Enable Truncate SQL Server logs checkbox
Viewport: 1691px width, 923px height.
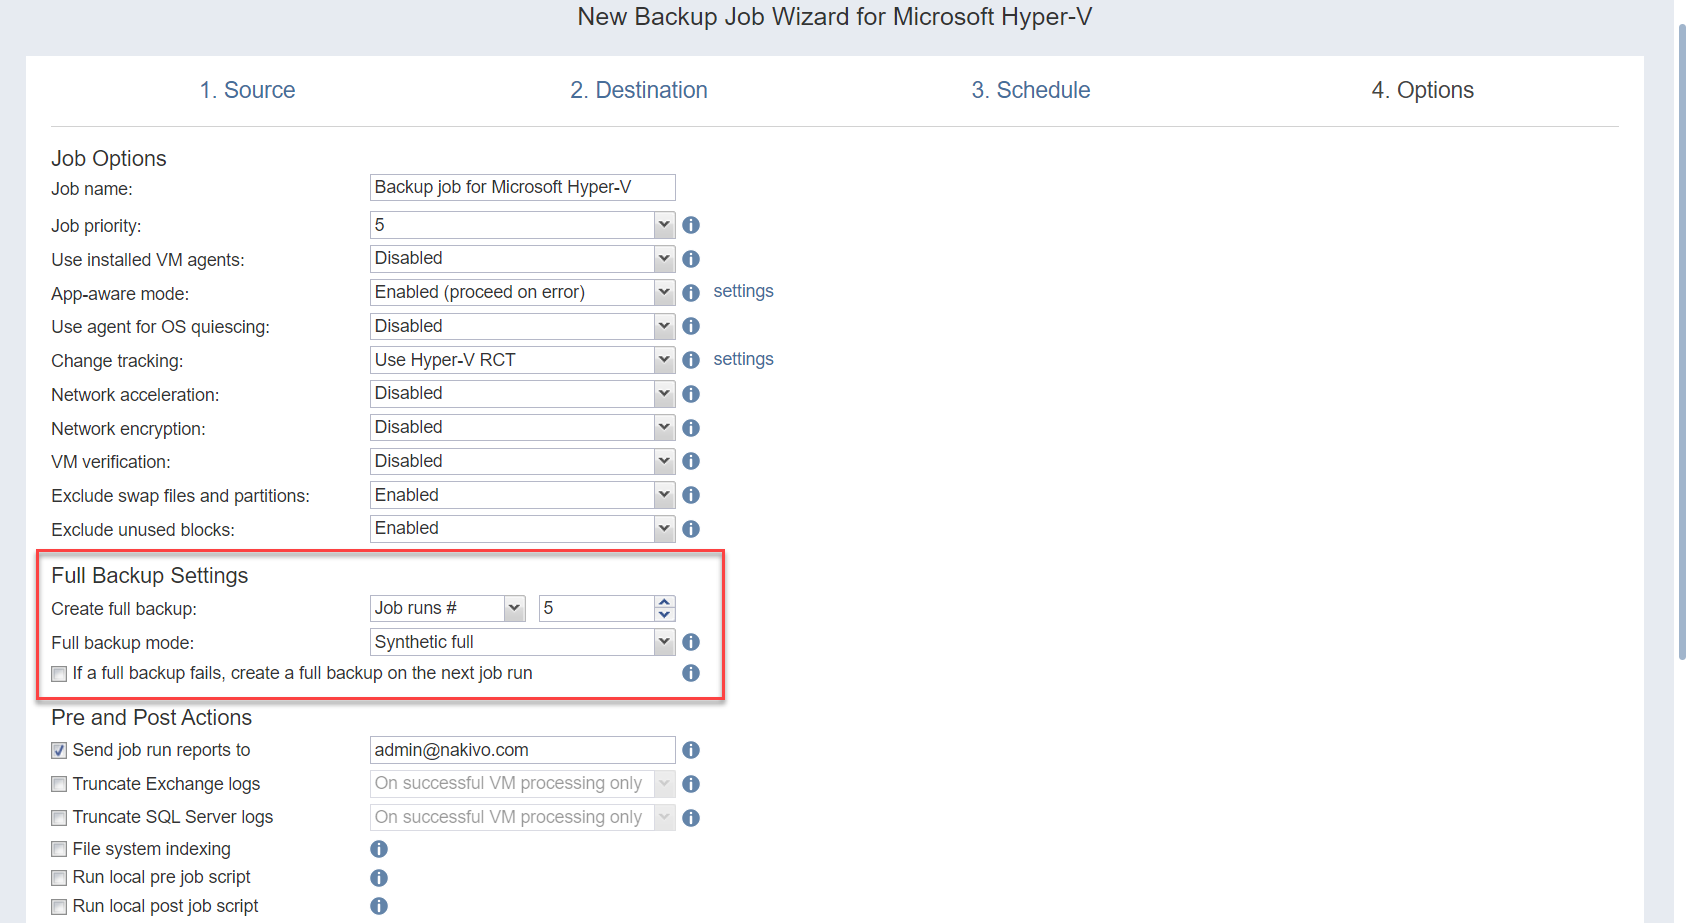click(x=60, y=818)
